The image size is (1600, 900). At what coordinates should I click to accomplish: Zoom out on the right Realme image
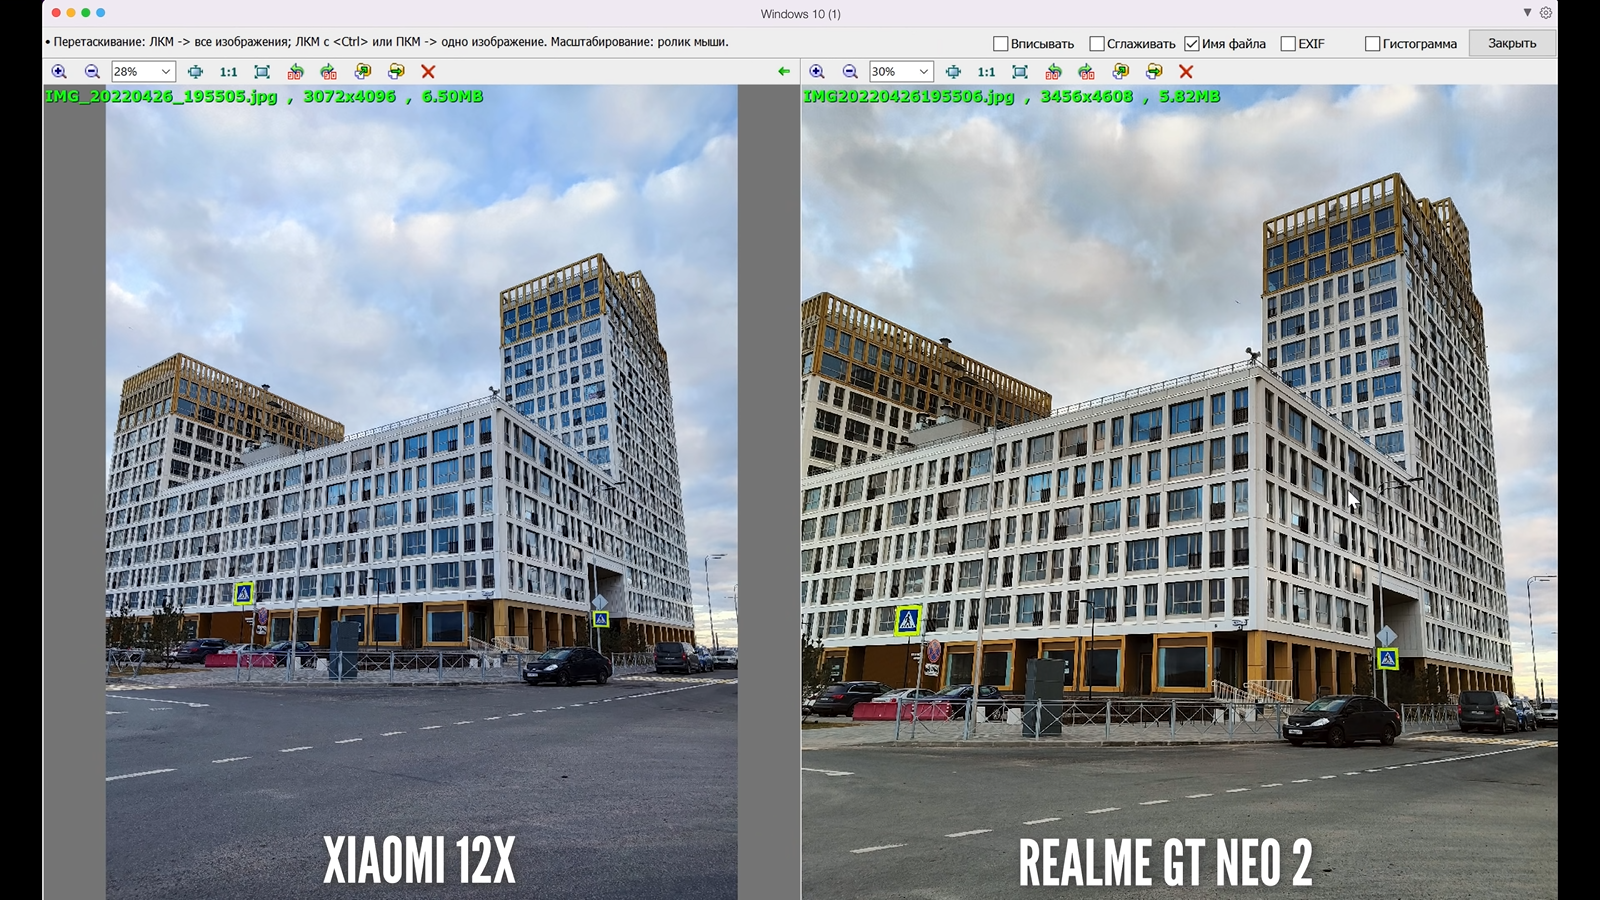coord(850,72)
